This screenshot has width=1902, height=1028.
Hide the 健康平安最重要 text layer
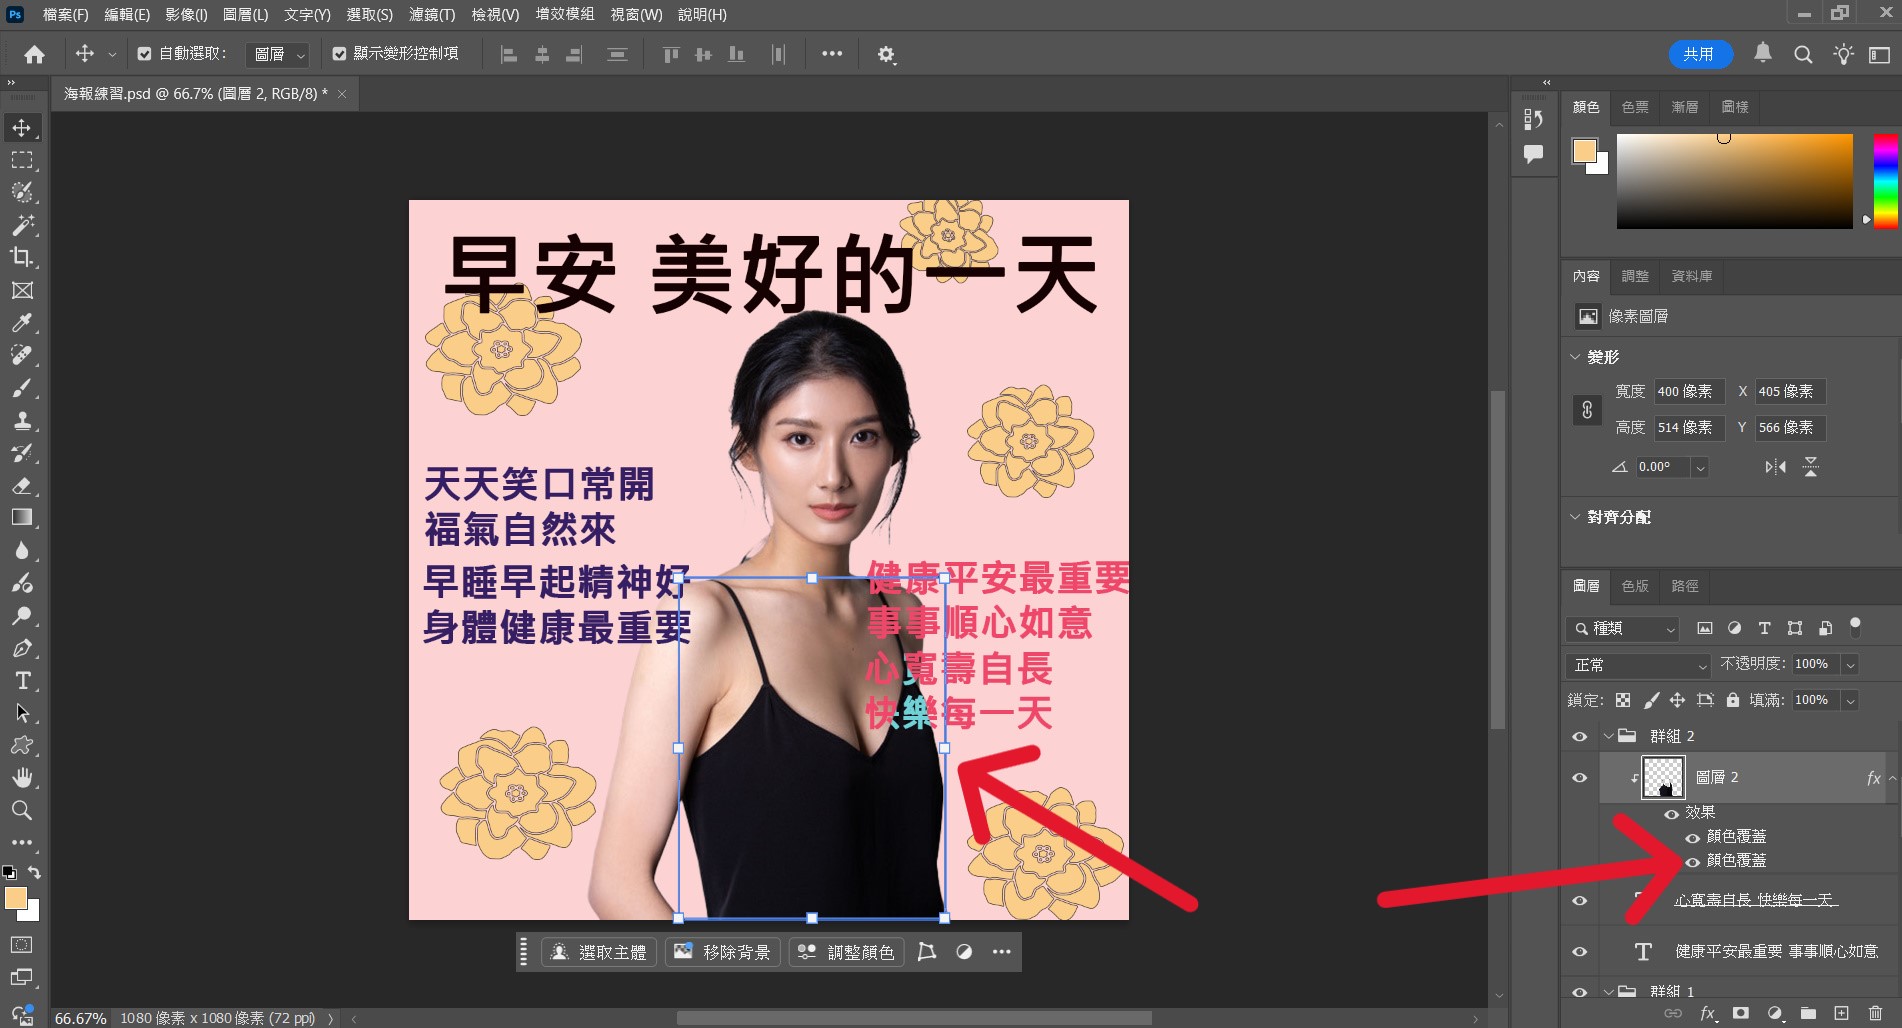(x=1580, y=952)
